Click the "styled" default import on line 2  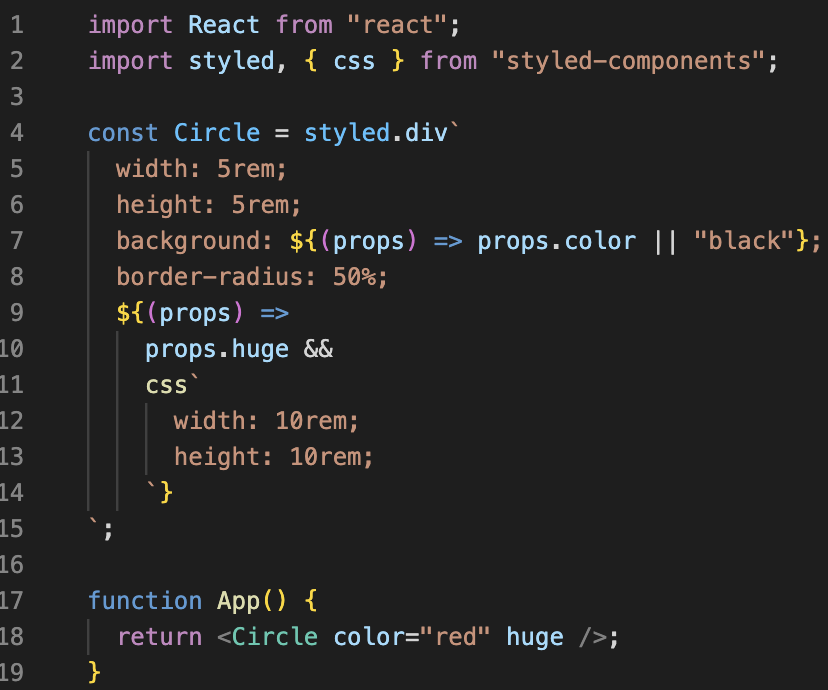click(x=231, y=61)
